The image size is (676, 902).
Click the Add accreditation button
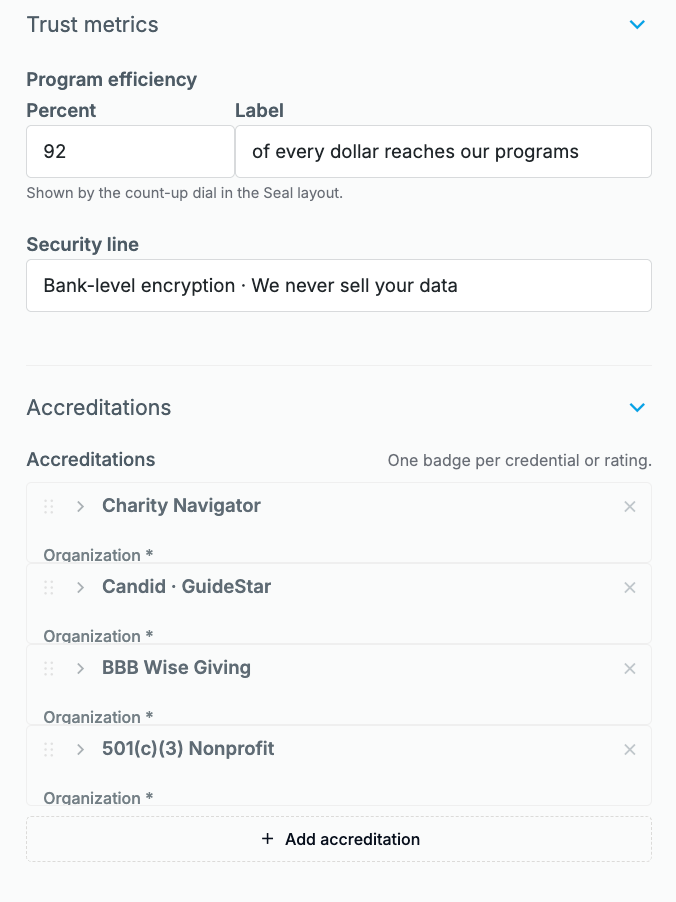339,839
